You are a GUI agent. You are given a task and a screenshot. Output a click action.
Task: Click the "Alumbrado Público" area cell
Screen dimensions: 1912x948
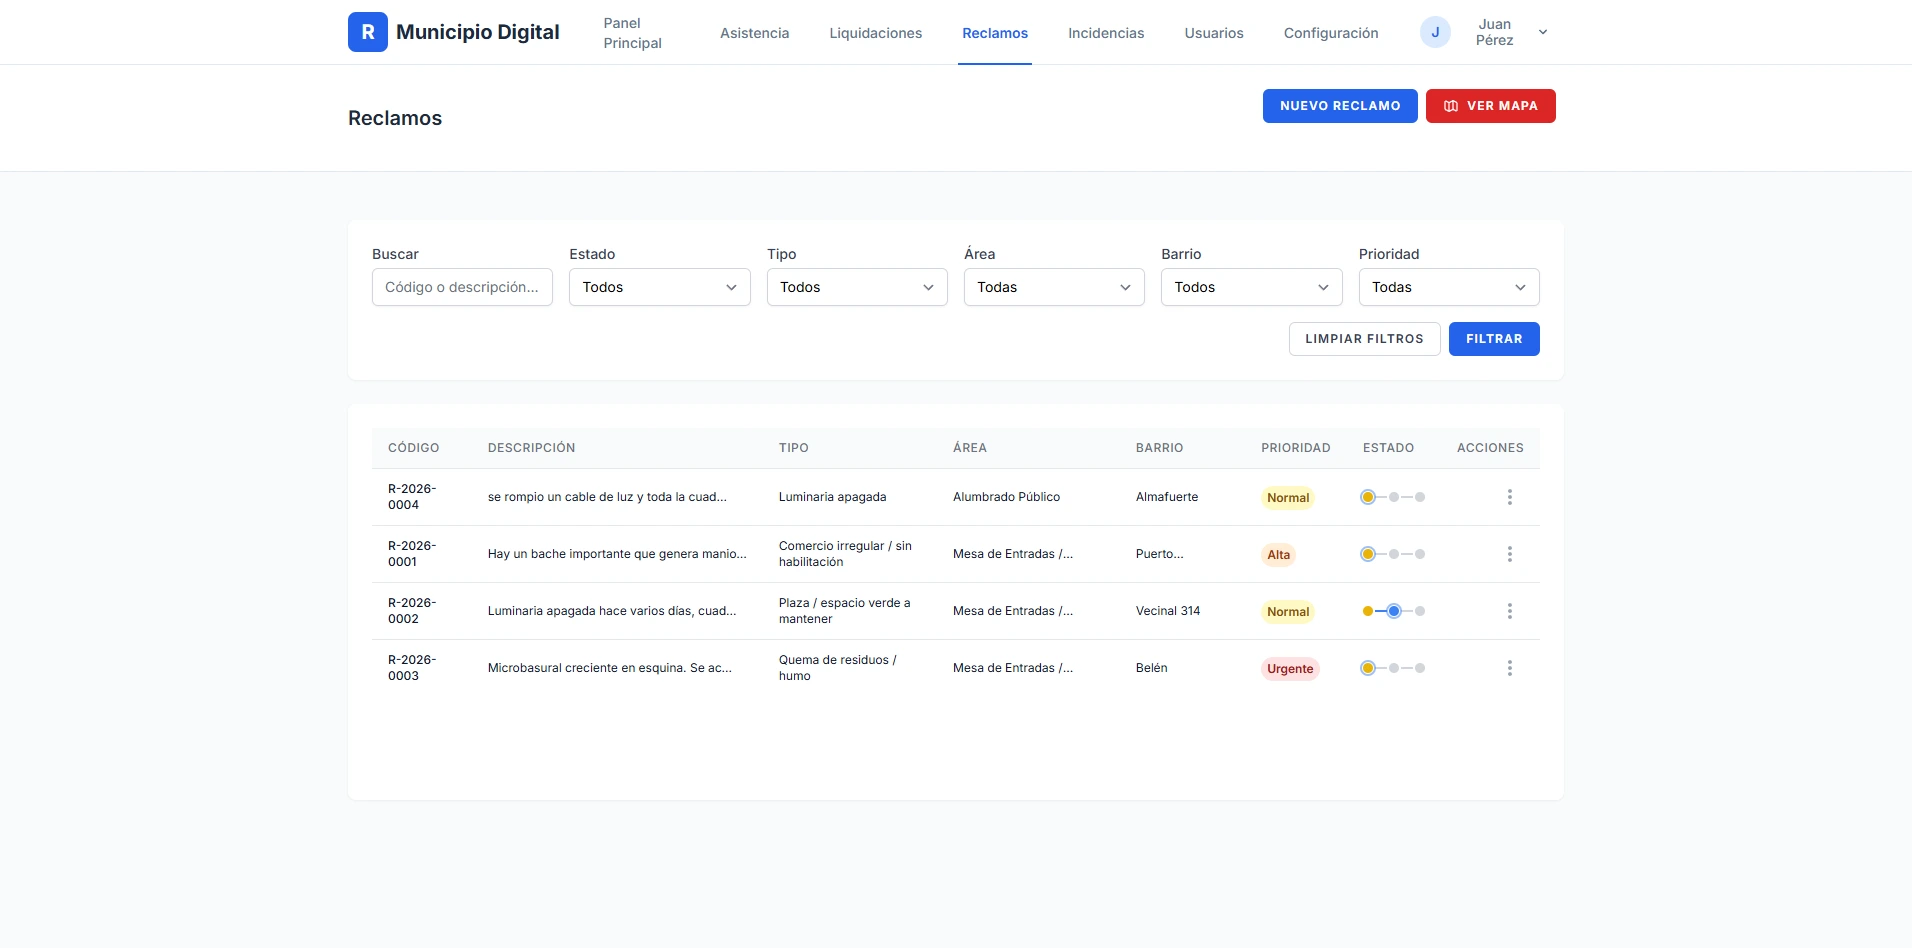pos(1006,497)
